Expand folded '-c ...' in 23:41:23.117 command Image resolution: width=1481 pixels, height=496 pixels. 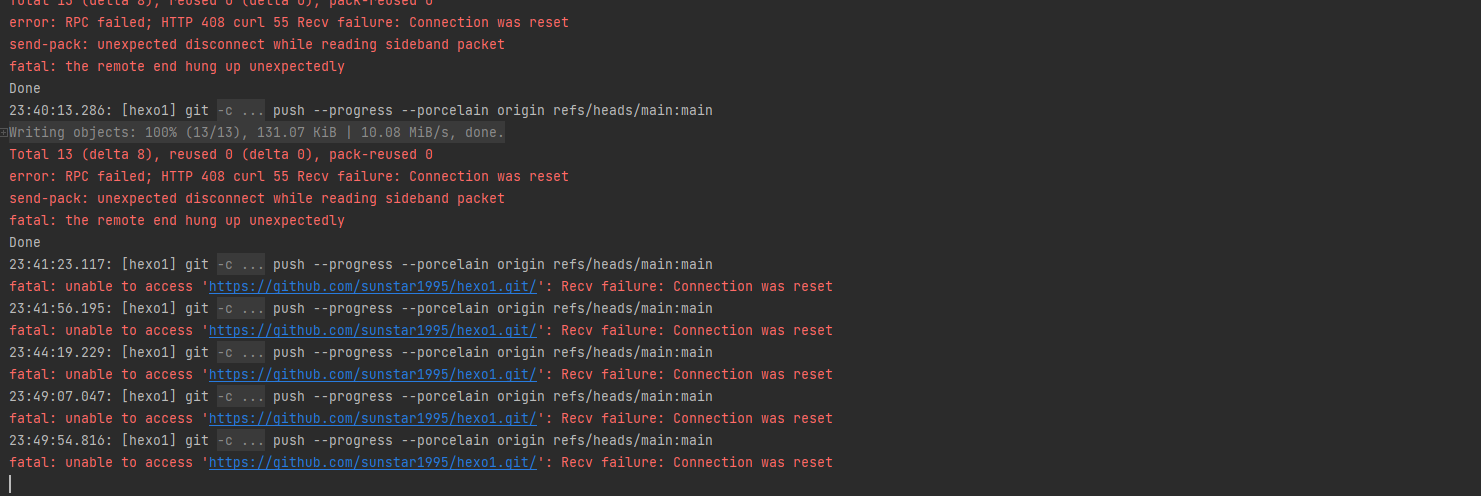tap(241, 265)
